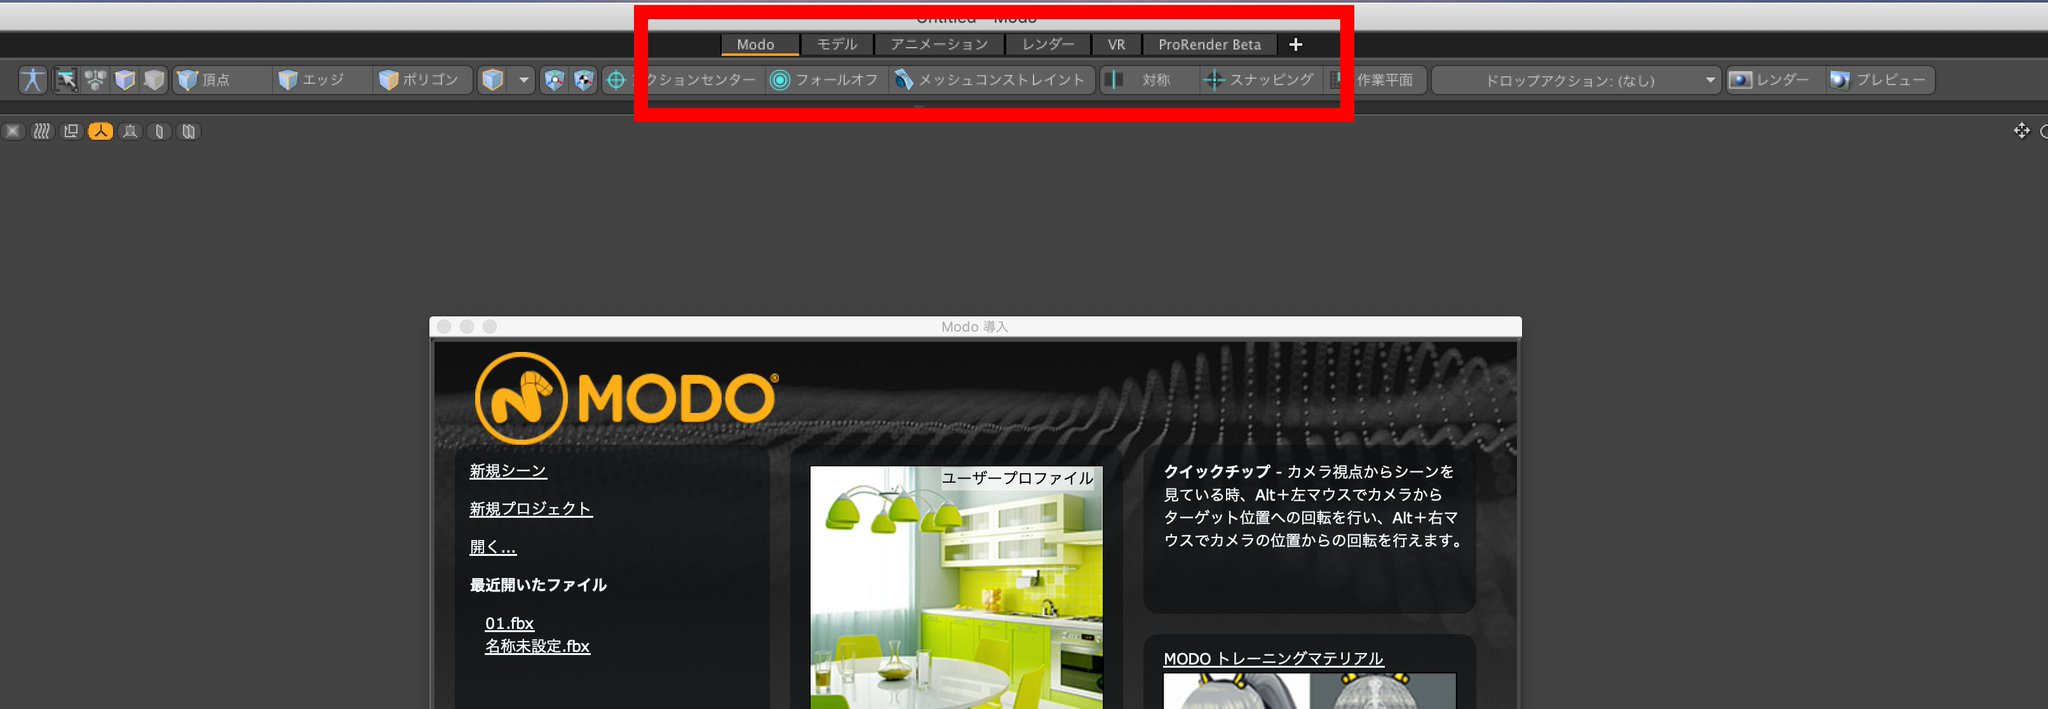2048x709 pixels.
Task: Switch to 頂点 vertex selection mode
Action: coord(222,80)
